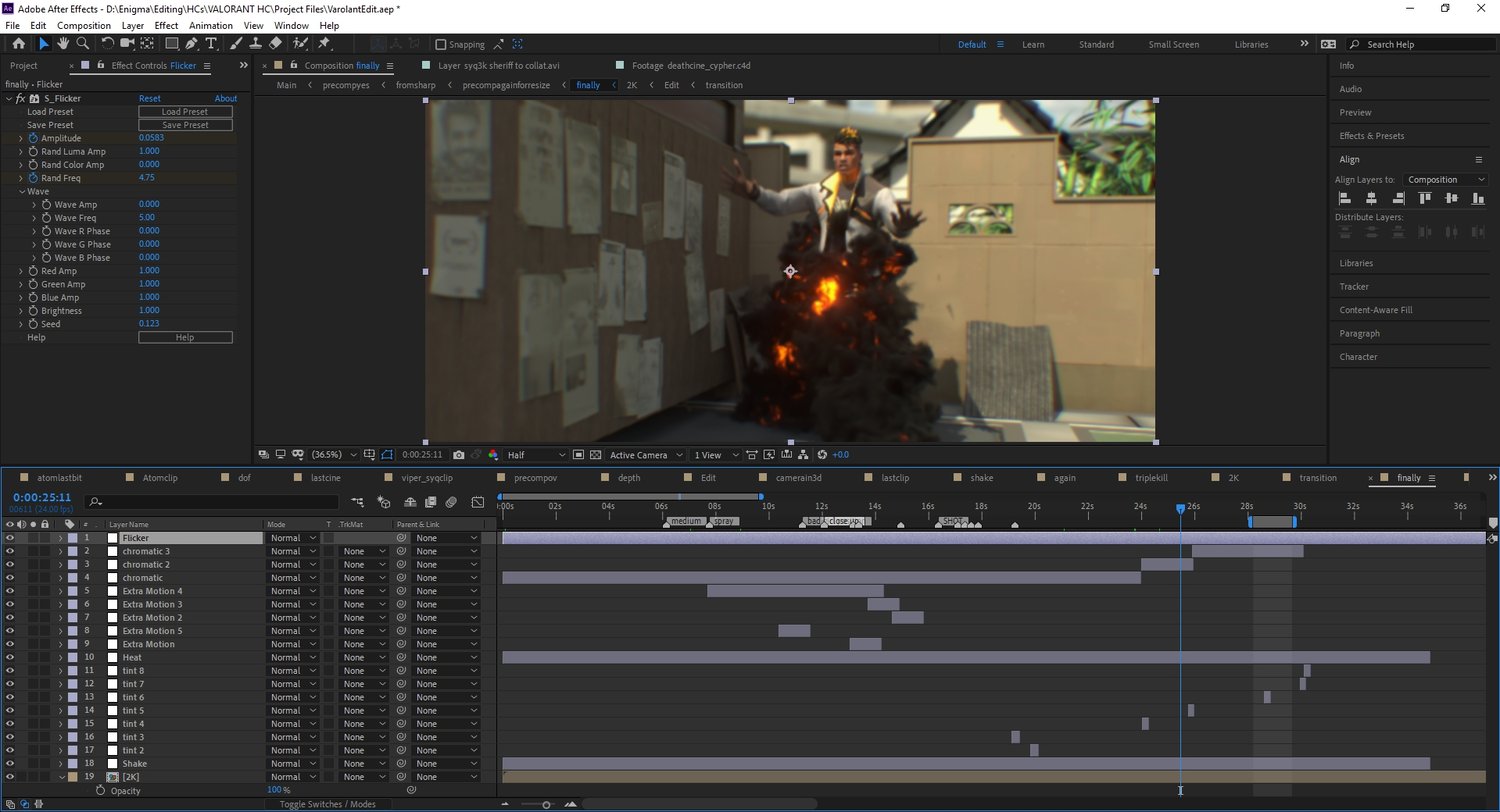Click the timeline zoom slider handle

coord(546,804)
